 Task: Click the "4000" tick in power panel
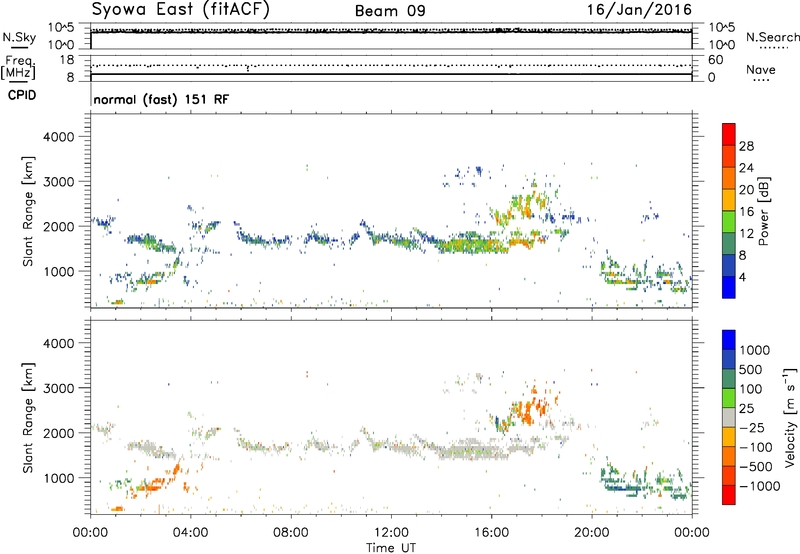coord(59,137)
